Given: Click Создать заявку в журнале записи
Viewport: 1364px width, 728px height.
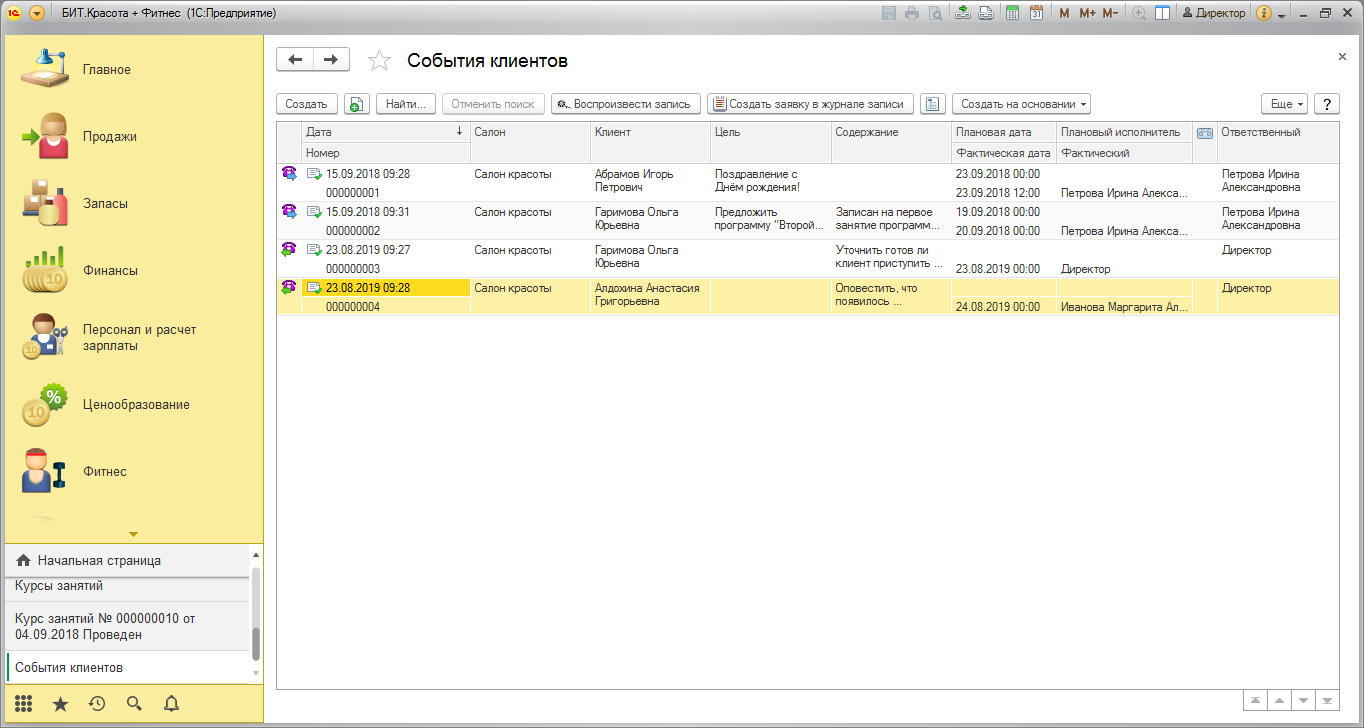Looking at the screenshot, I should (x=810, y=104).
